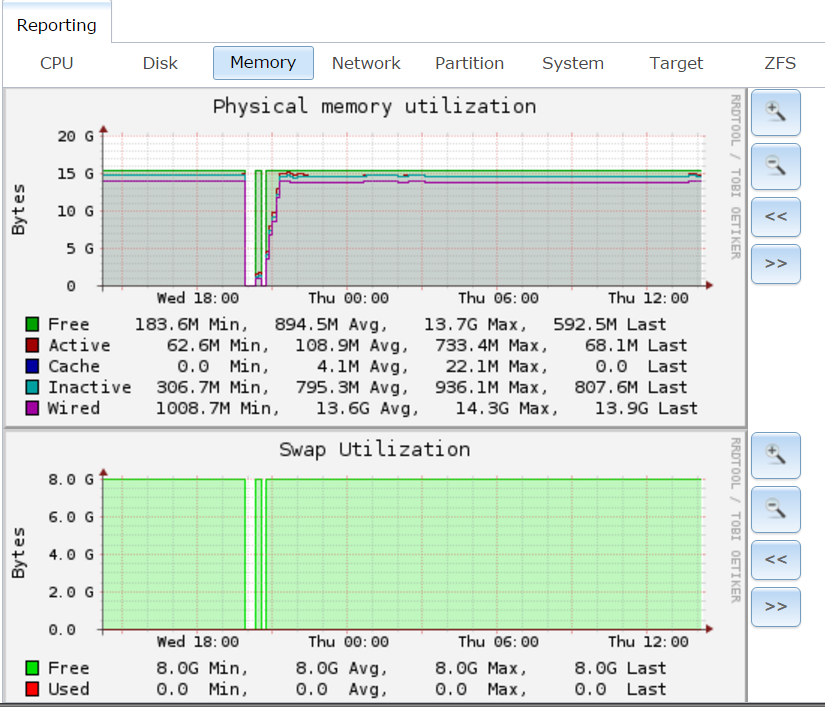Click the Thu 00:00 label on memory graph
825x707 pixels.
(348, 298)
